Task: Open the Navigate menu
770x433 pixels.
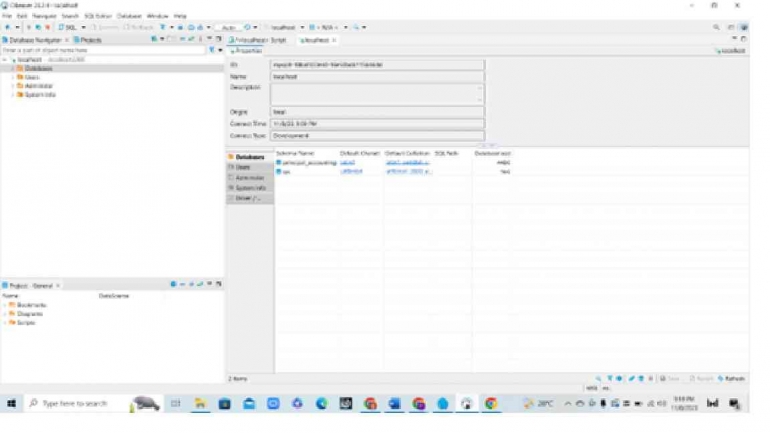Action: pos(44,16)
